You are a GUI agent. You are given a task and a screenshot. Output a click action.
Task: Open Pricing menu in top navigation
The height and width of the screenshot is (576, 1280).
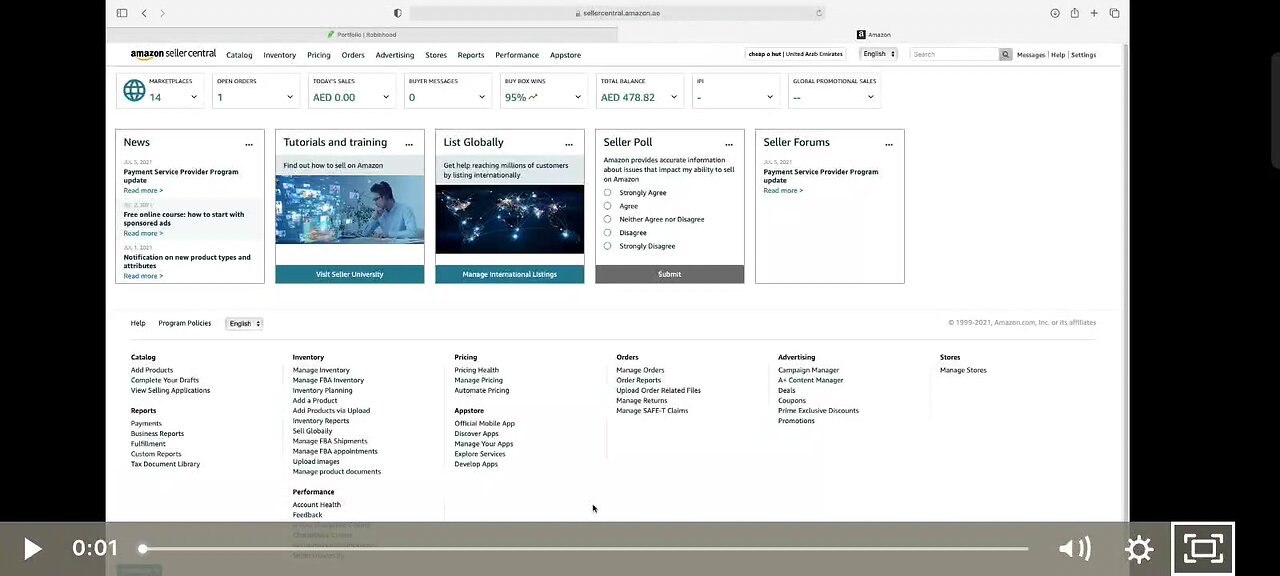click(x=319, y=55)
